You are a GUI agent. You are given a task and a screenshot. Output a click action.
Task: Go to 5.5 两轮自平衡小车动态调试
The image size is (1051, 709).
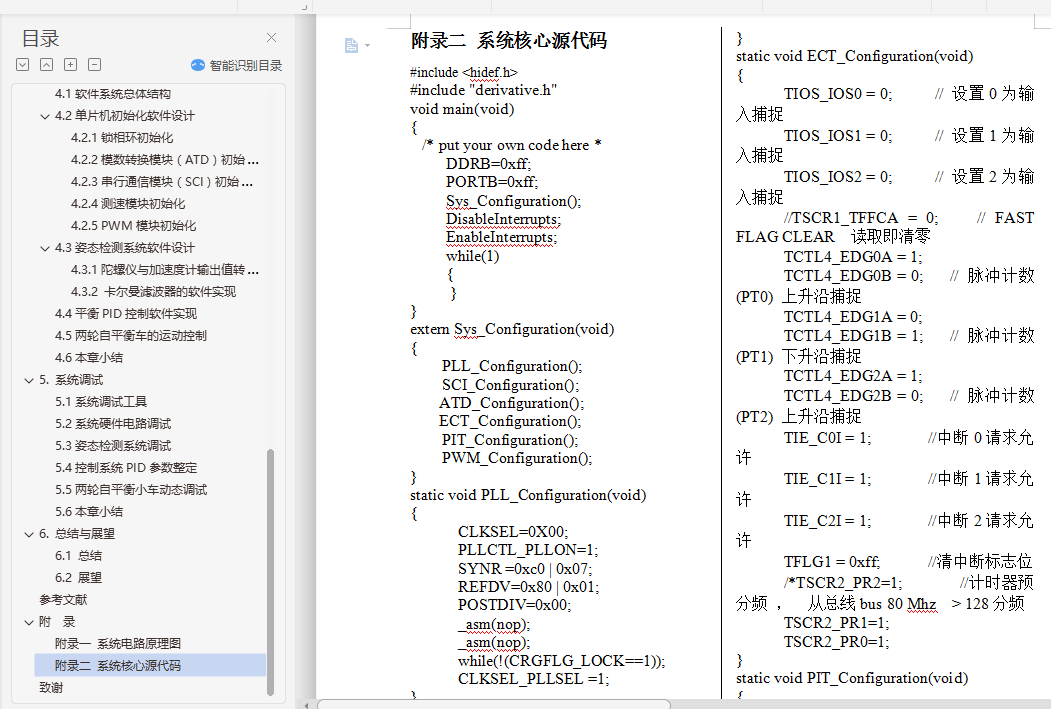(131, 490)
